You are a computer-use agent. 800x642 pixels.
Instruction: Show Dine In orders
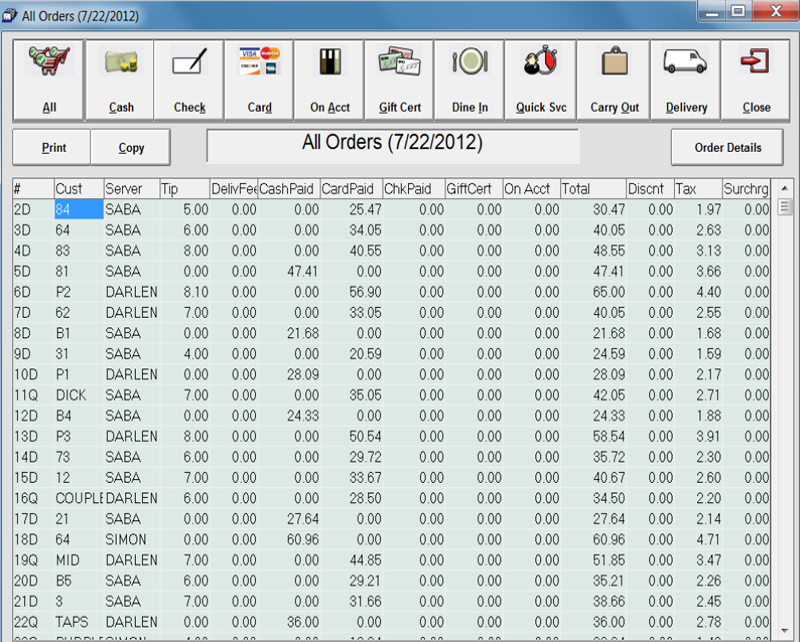(x=469, y=80)
